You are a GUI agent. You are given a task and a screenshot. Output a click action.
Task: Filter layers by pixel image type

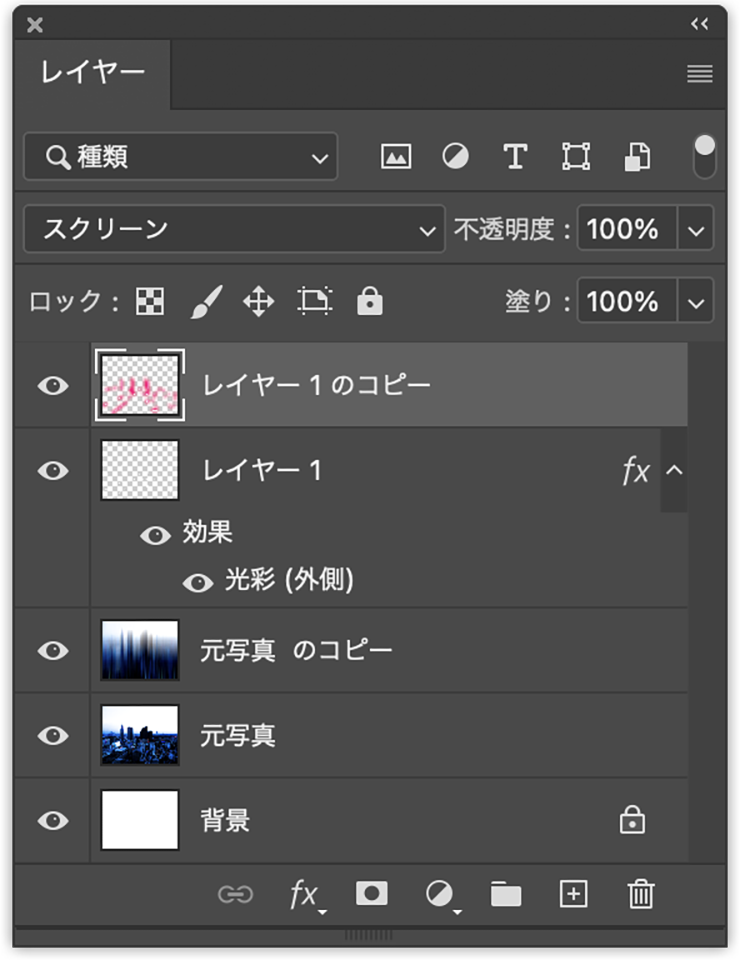click(x=396, y=157)
